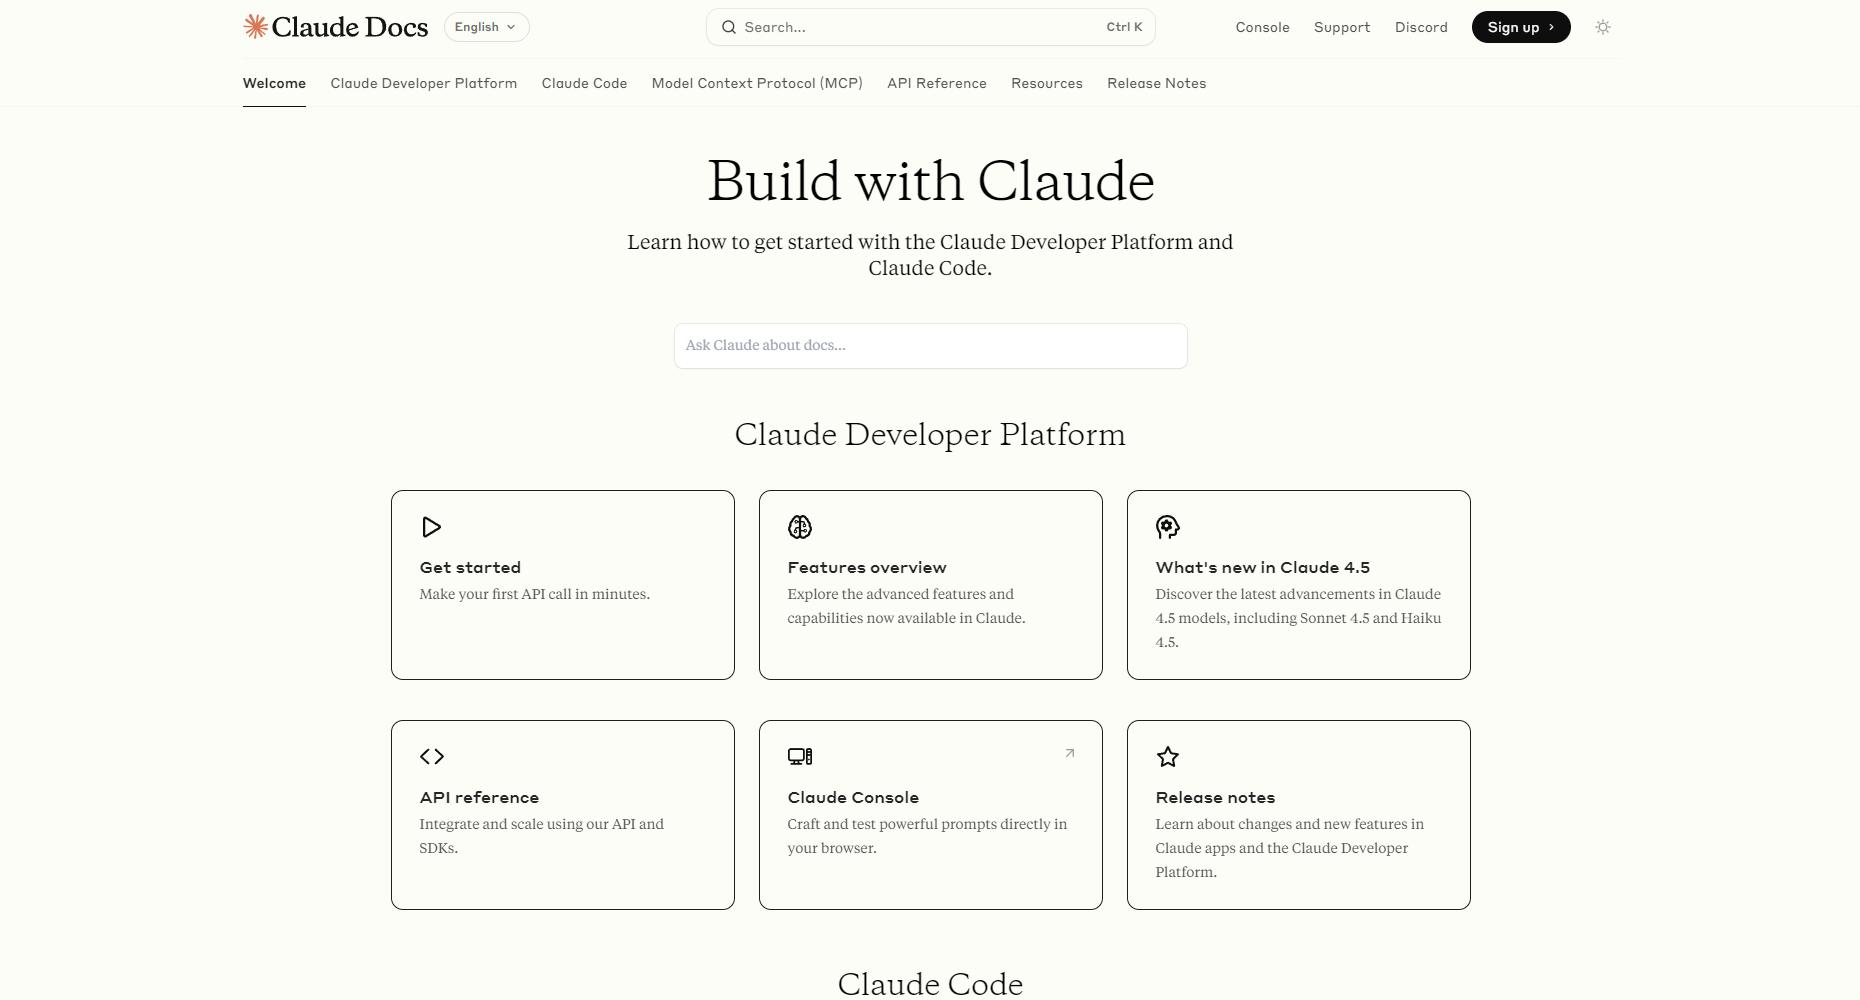Switch to the Claude Developer Platform tab
Viewport: 1860px width, 1000px height.
[x=424, y=83]
